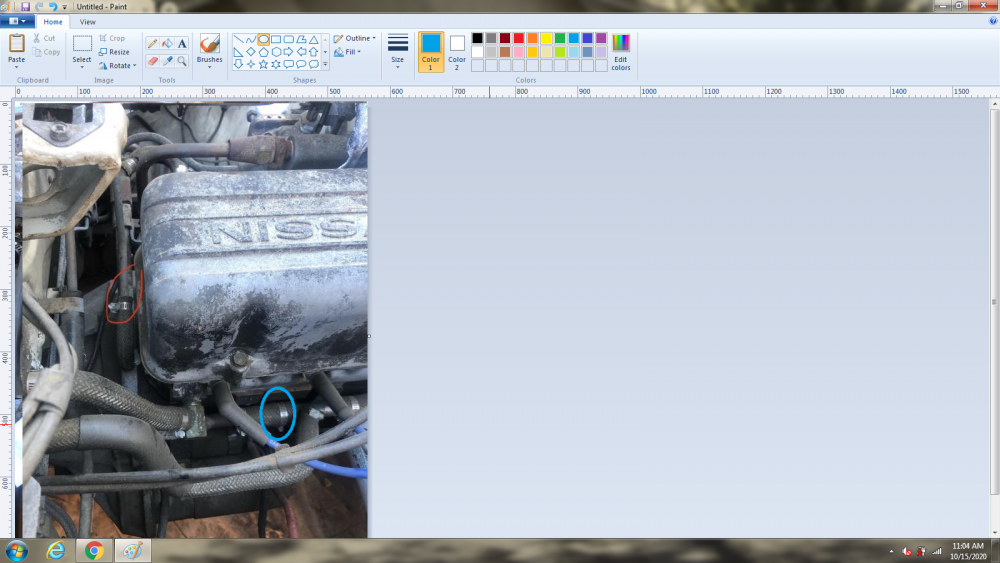Open the Windows Start button
Screen dimensions: 1000x563
(x=17, y=551)
